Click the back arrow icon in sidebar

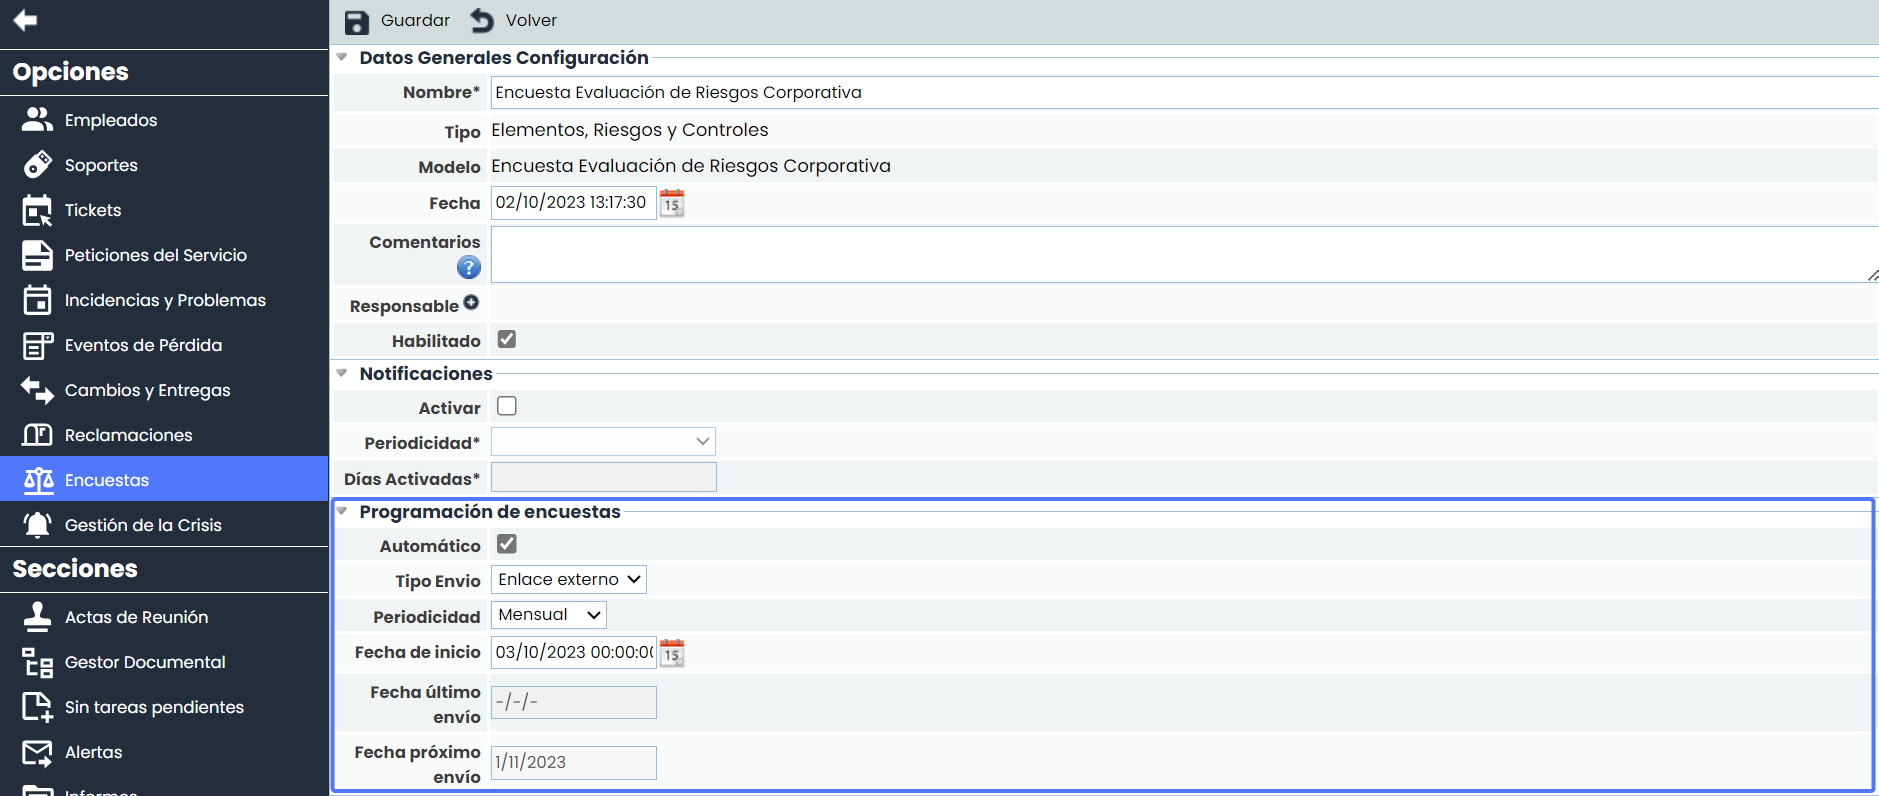pos(25,20)
